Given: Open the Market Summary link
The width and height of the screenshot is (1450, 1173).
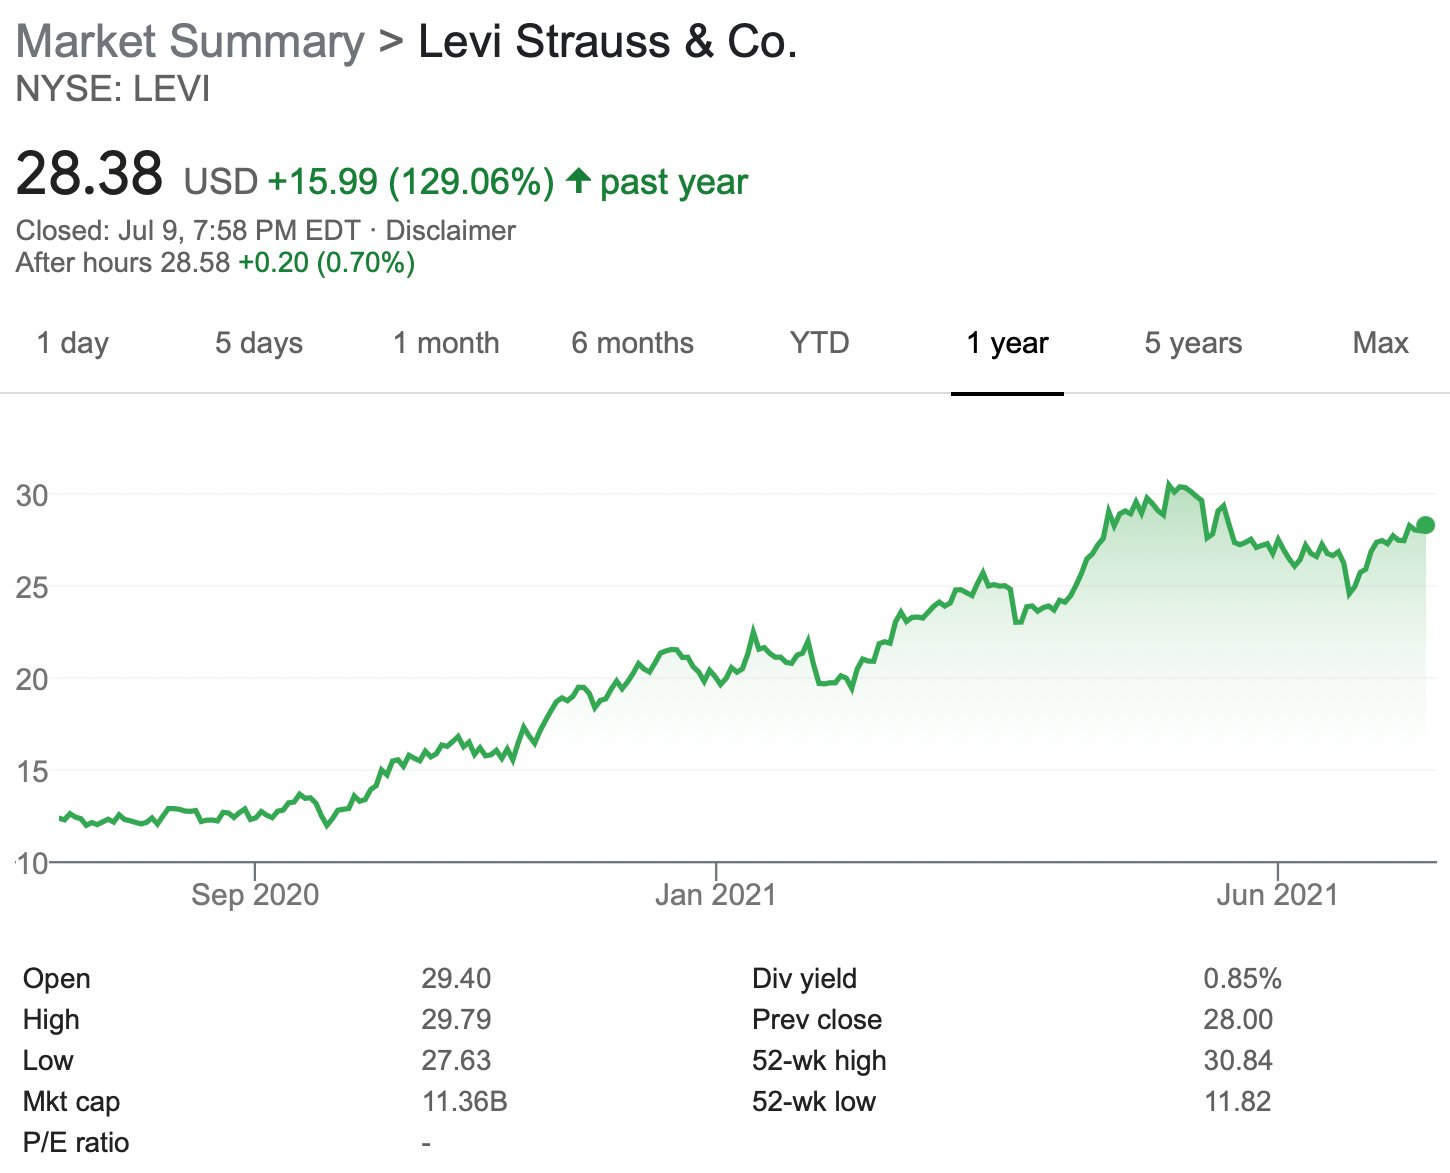Looking at the screenshot, I should point(190,42).
